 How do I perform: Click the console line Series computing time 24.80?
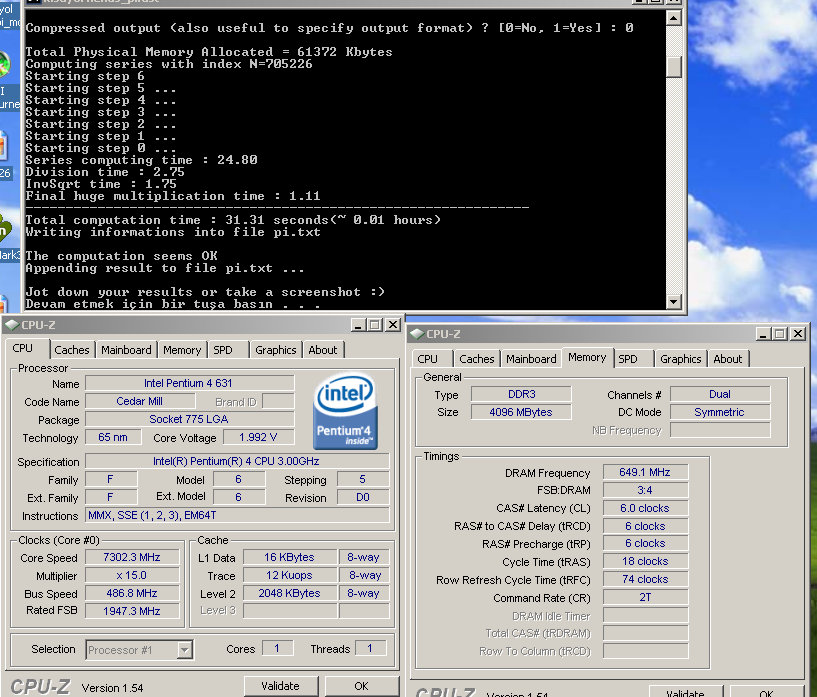point(141,160)
